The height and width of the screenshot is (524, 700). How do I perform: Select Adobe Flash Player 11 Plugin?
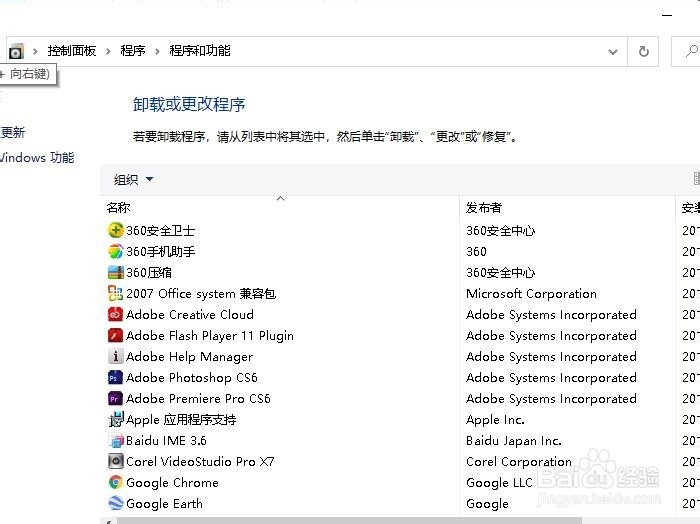(210, 336)
